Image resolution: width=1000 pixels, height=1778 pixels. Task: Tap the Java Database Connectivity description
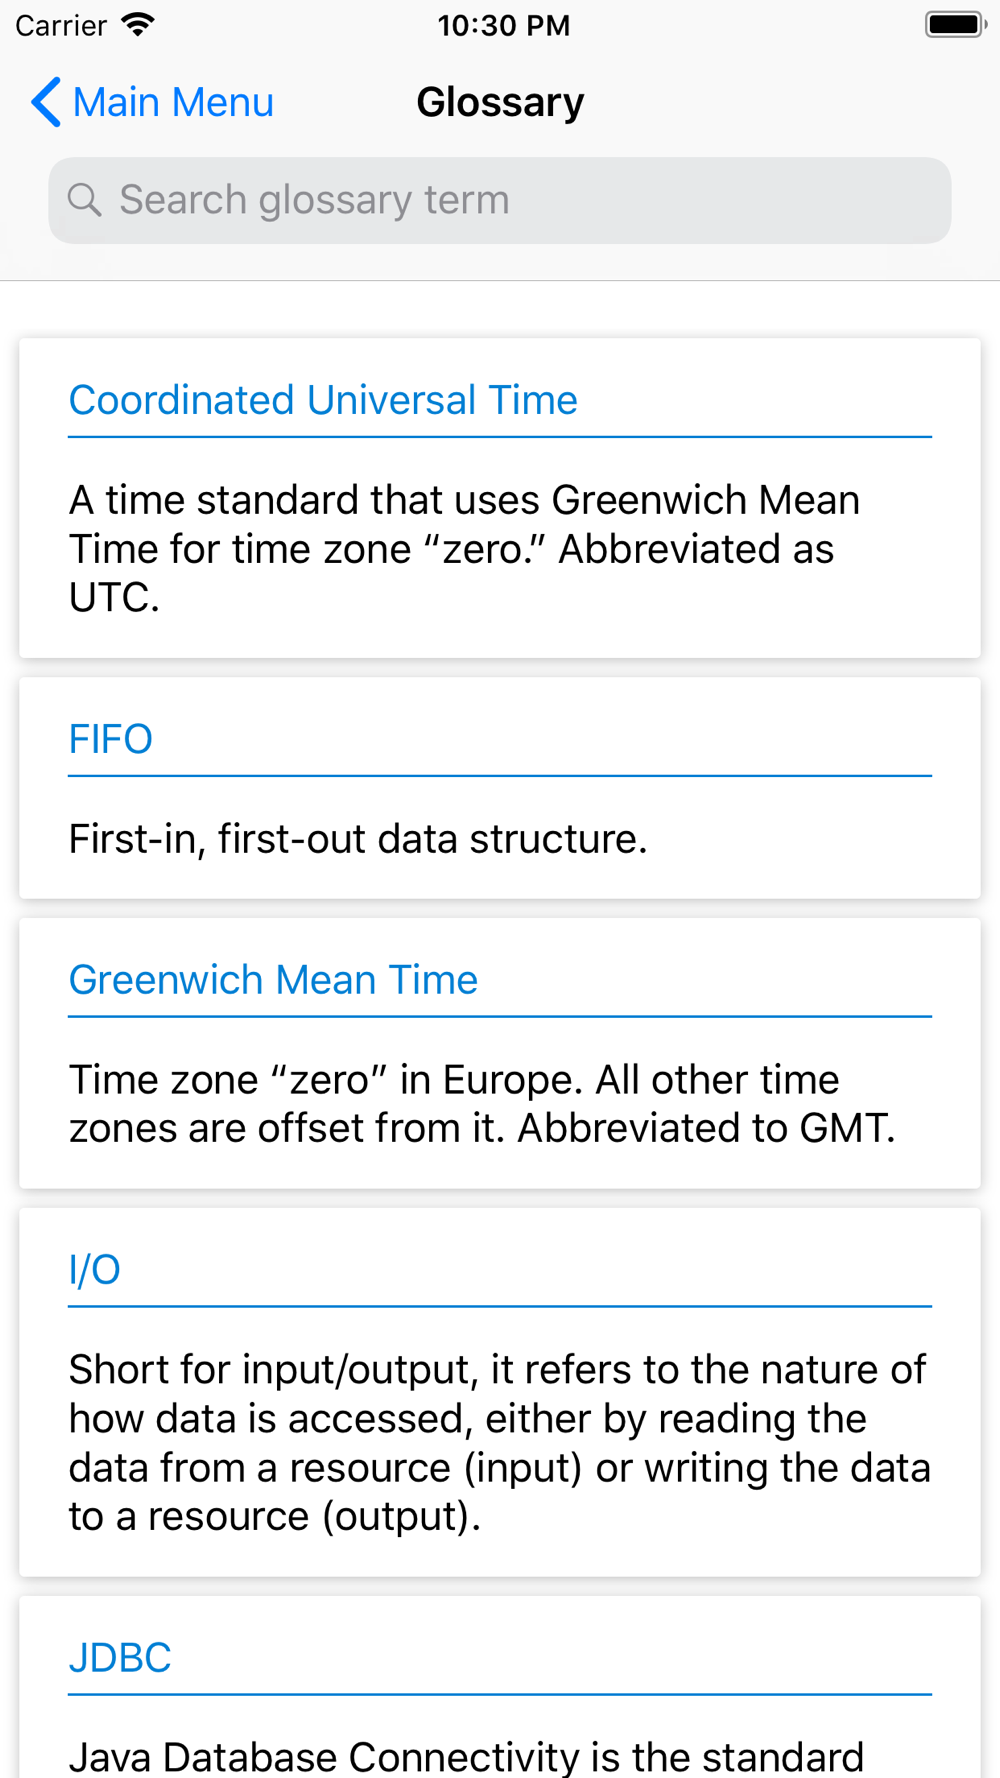pos(466,1757)
